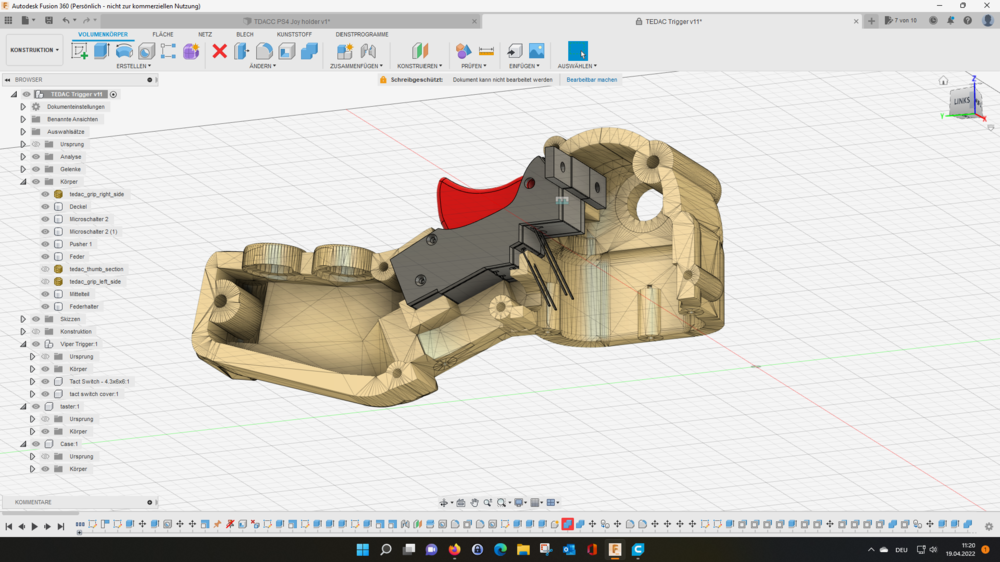1000x562 pixels.
Task: Click the Insert image canvas icon
Action: click(x=537, y=51)
